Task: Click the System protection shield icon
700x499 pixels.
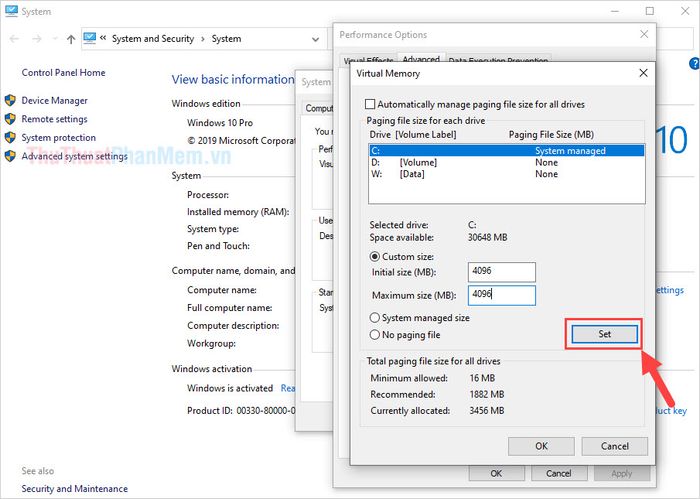Action: point(10,137)
